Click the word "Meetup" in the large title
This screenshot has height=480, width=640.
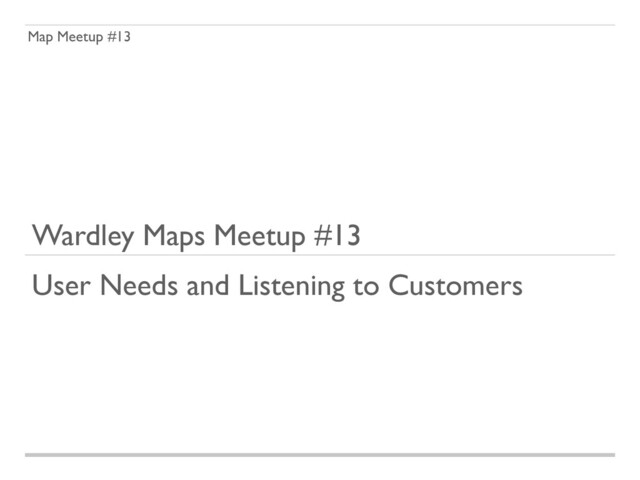pos(261,237)
